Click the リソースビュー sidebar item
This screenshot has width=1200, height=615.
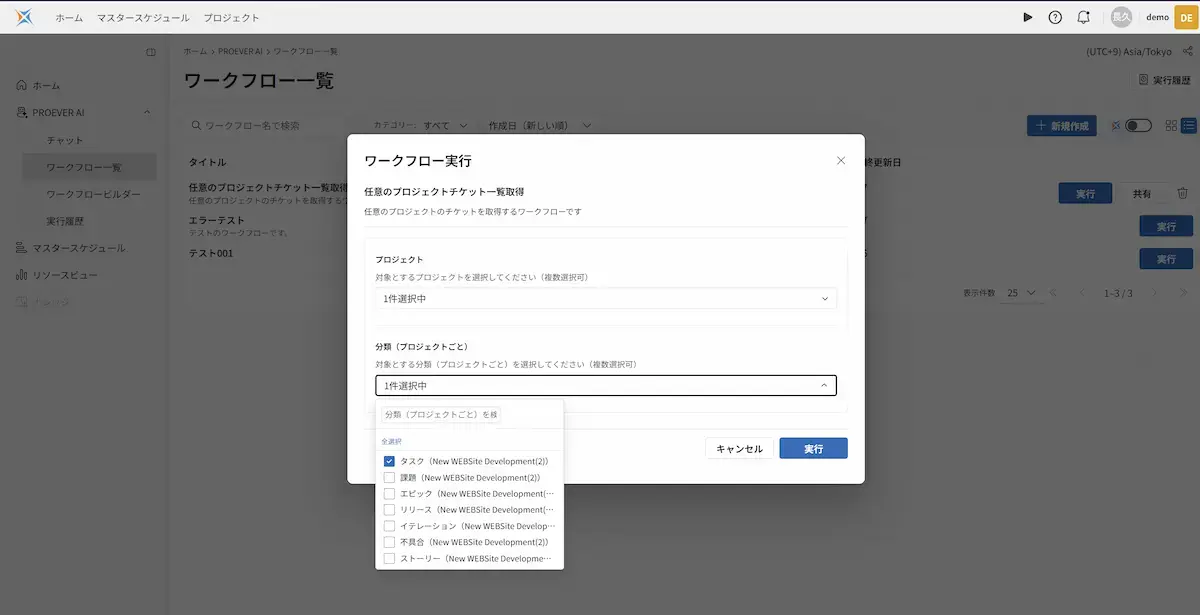(64, 275)
